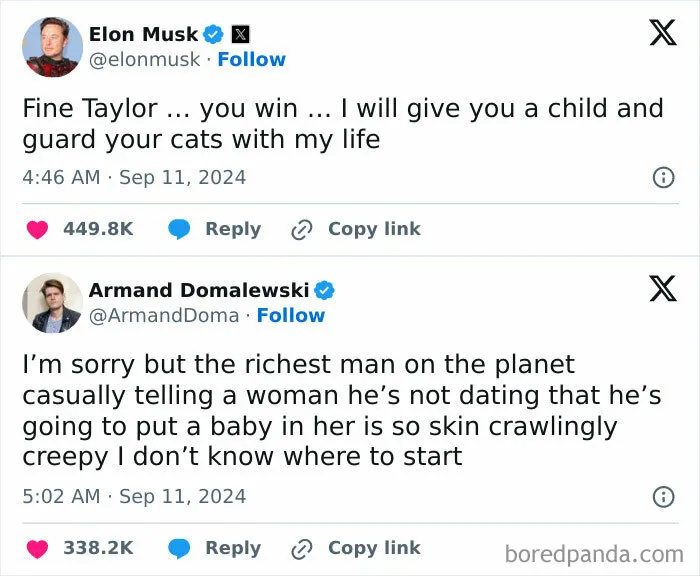The width and height of the screenshot is (700, 576).
Task: Open Elon Musk's profile picture
Action: (53, 47)
